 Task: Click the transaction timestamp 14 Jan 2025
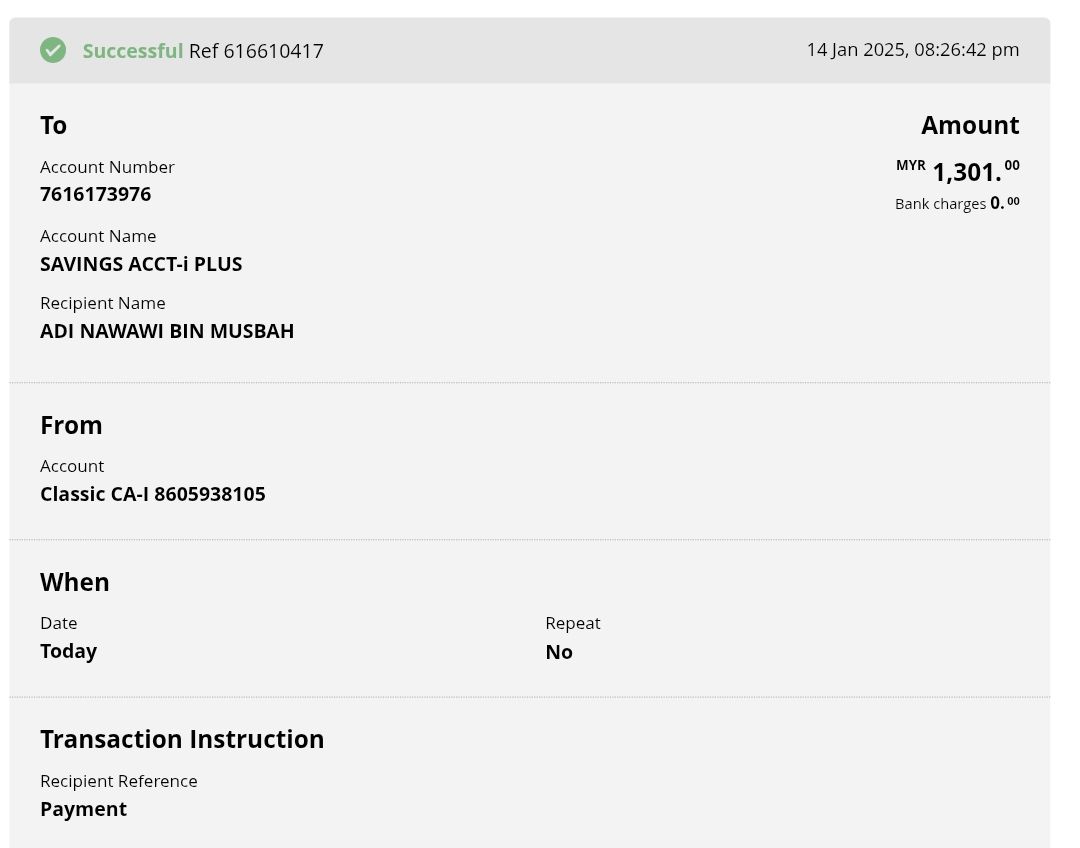click(x=912, y=50)
